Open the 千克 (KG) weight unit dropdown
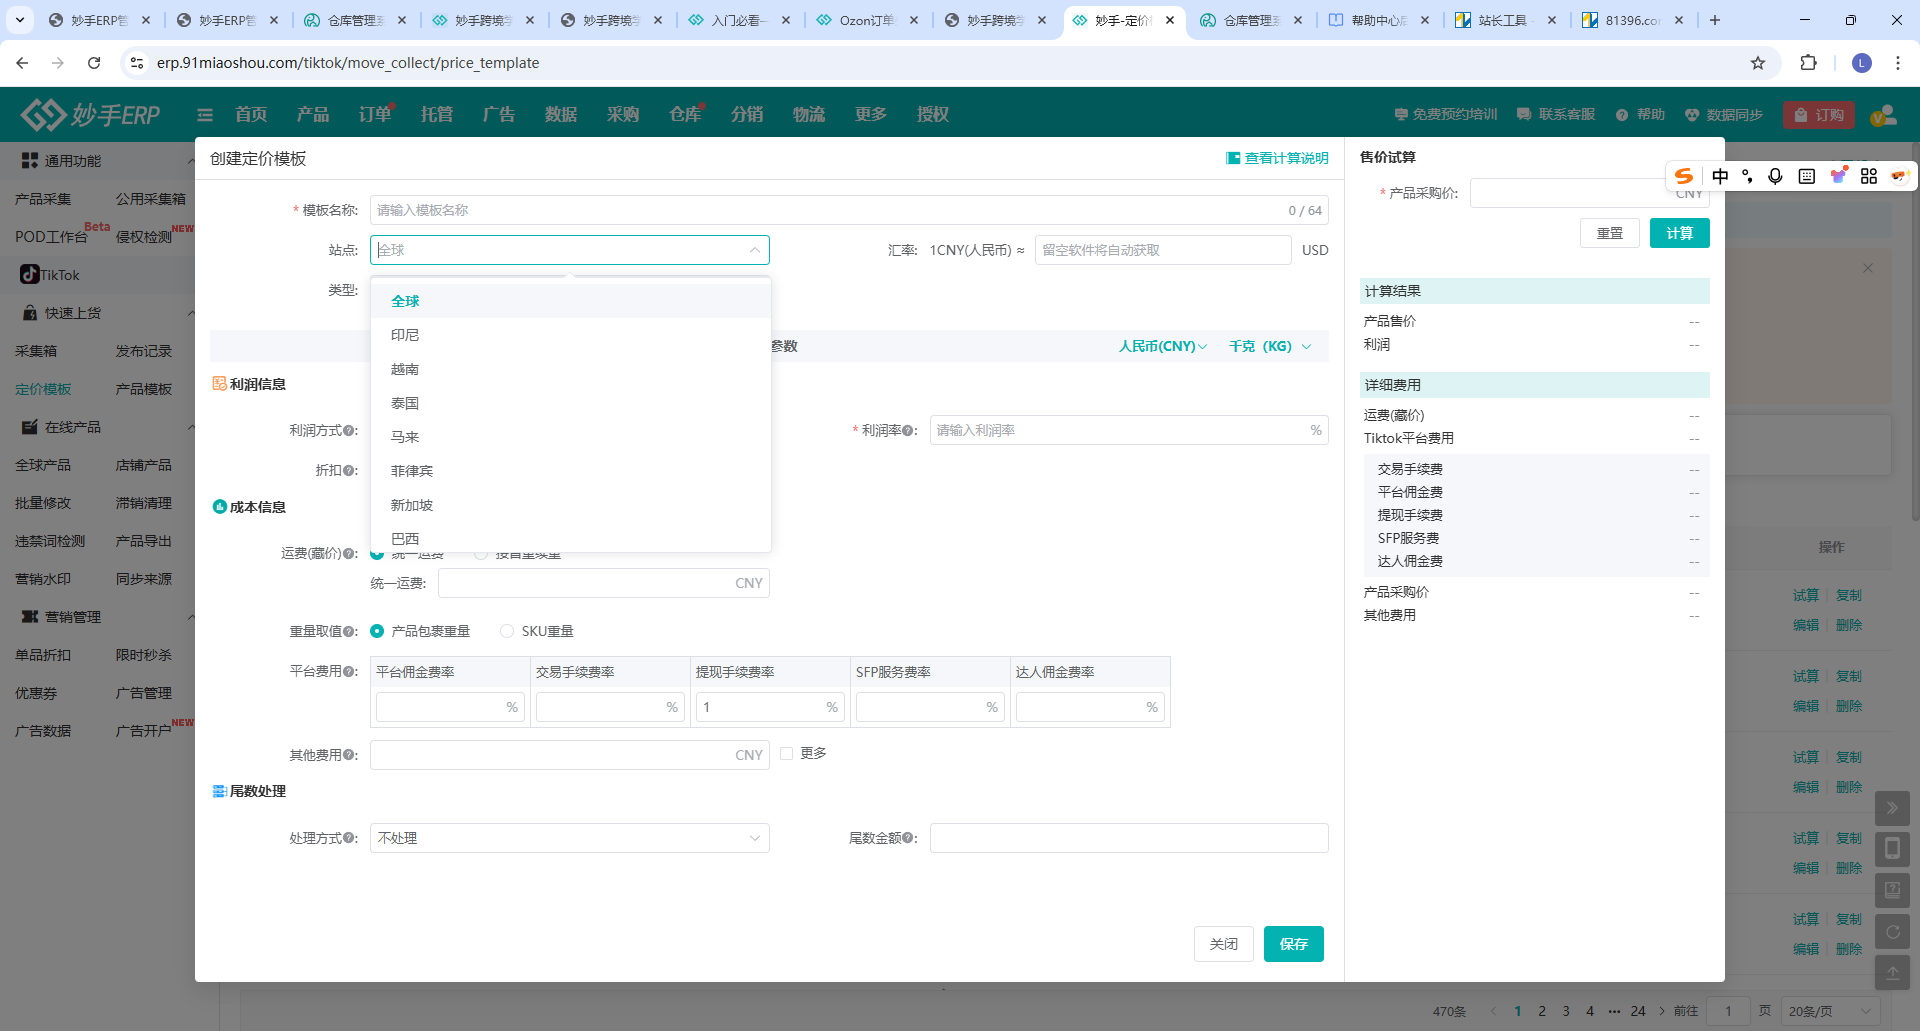The height and width of the screenshot is (1031, 1920). pyautogui.click(x=1269, y=346)
